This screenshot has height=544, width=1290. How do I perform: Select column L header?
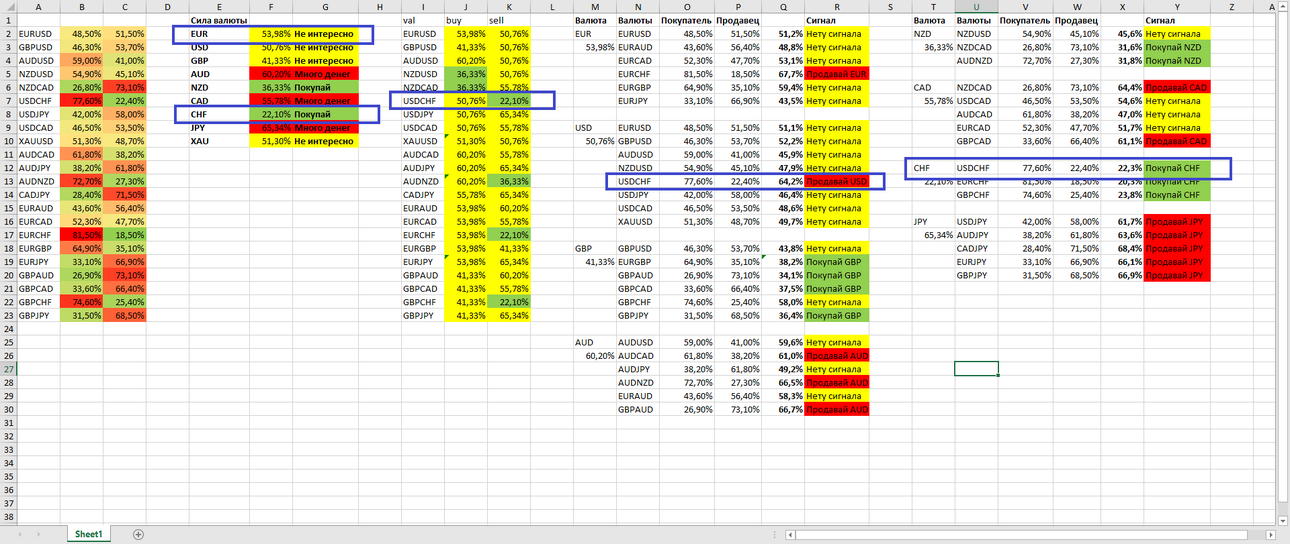point(552,6)
